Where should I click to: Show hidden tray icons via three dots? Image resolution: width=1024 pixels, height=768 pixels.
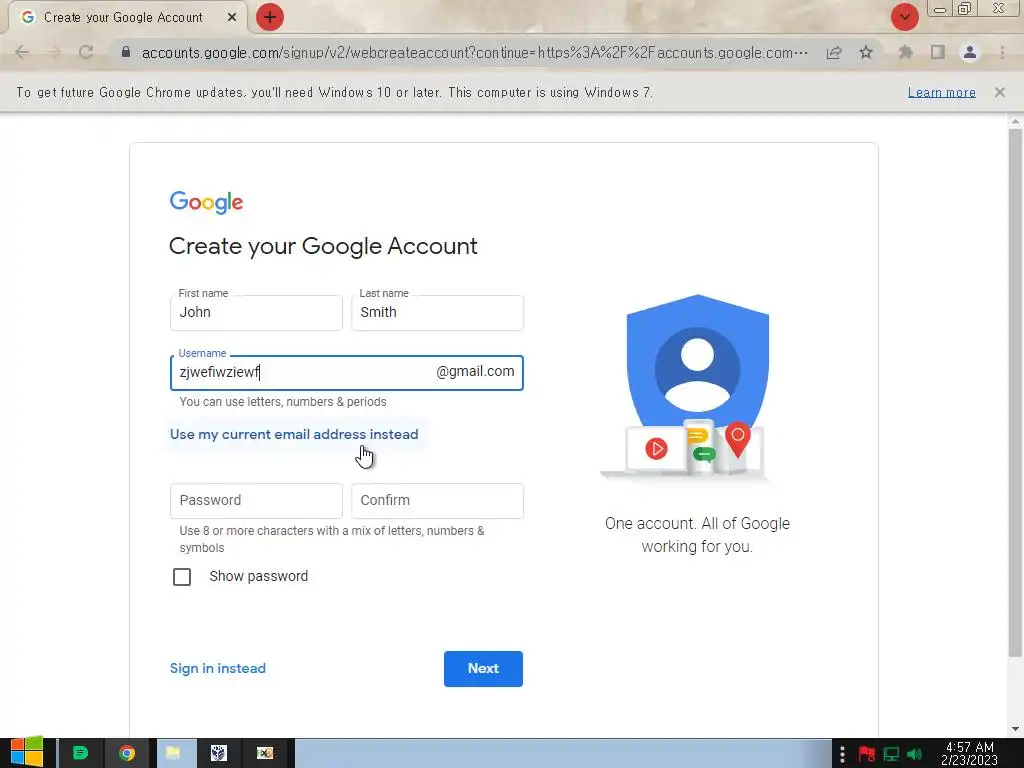(842, 754)
